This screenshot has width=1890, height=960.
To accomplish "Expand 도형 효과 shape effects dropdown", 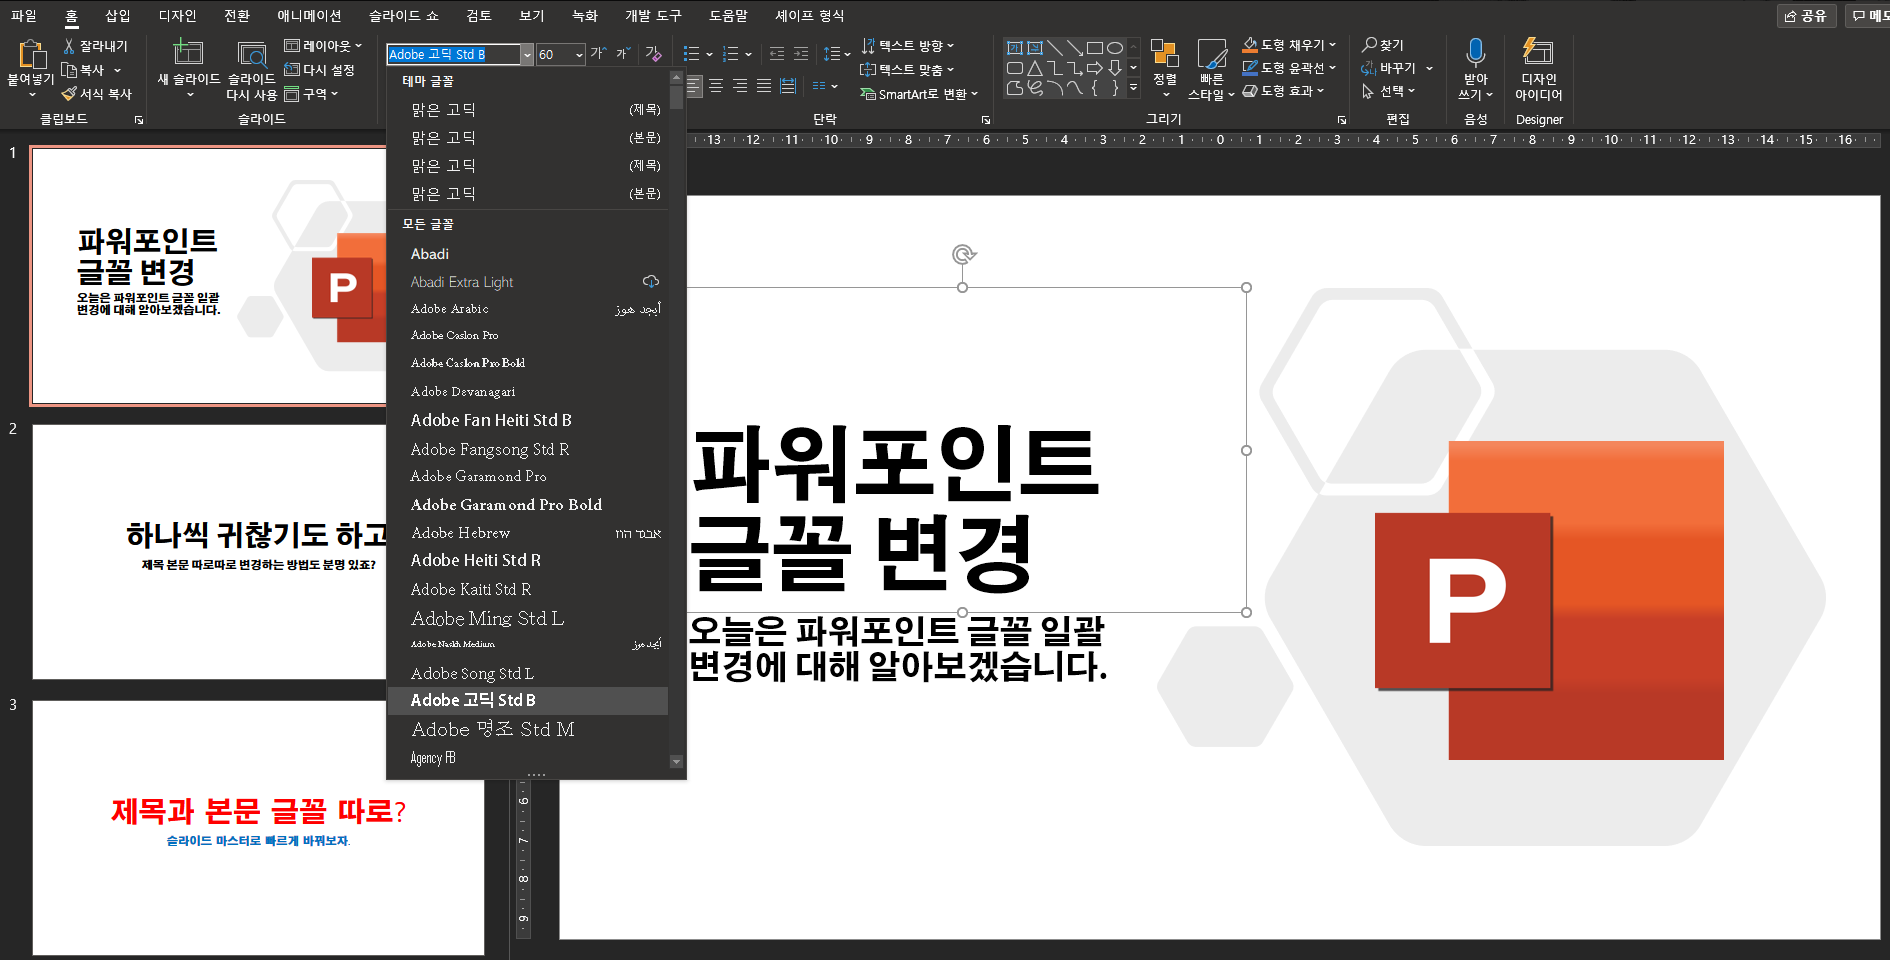I will point(1320,91).
